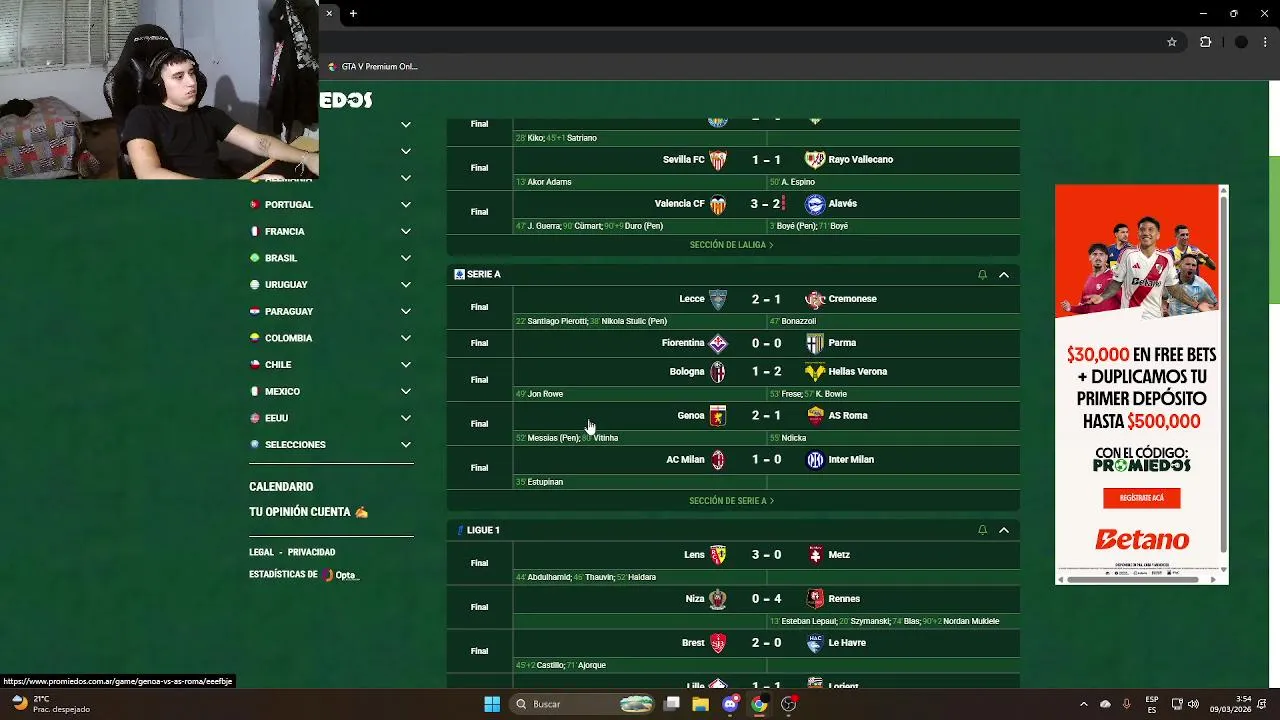Image resolution: width=1280 pixels, height=720 pixels.
Task: Click the Rayo Vallecano crest
Action: (x=815, y=160)
